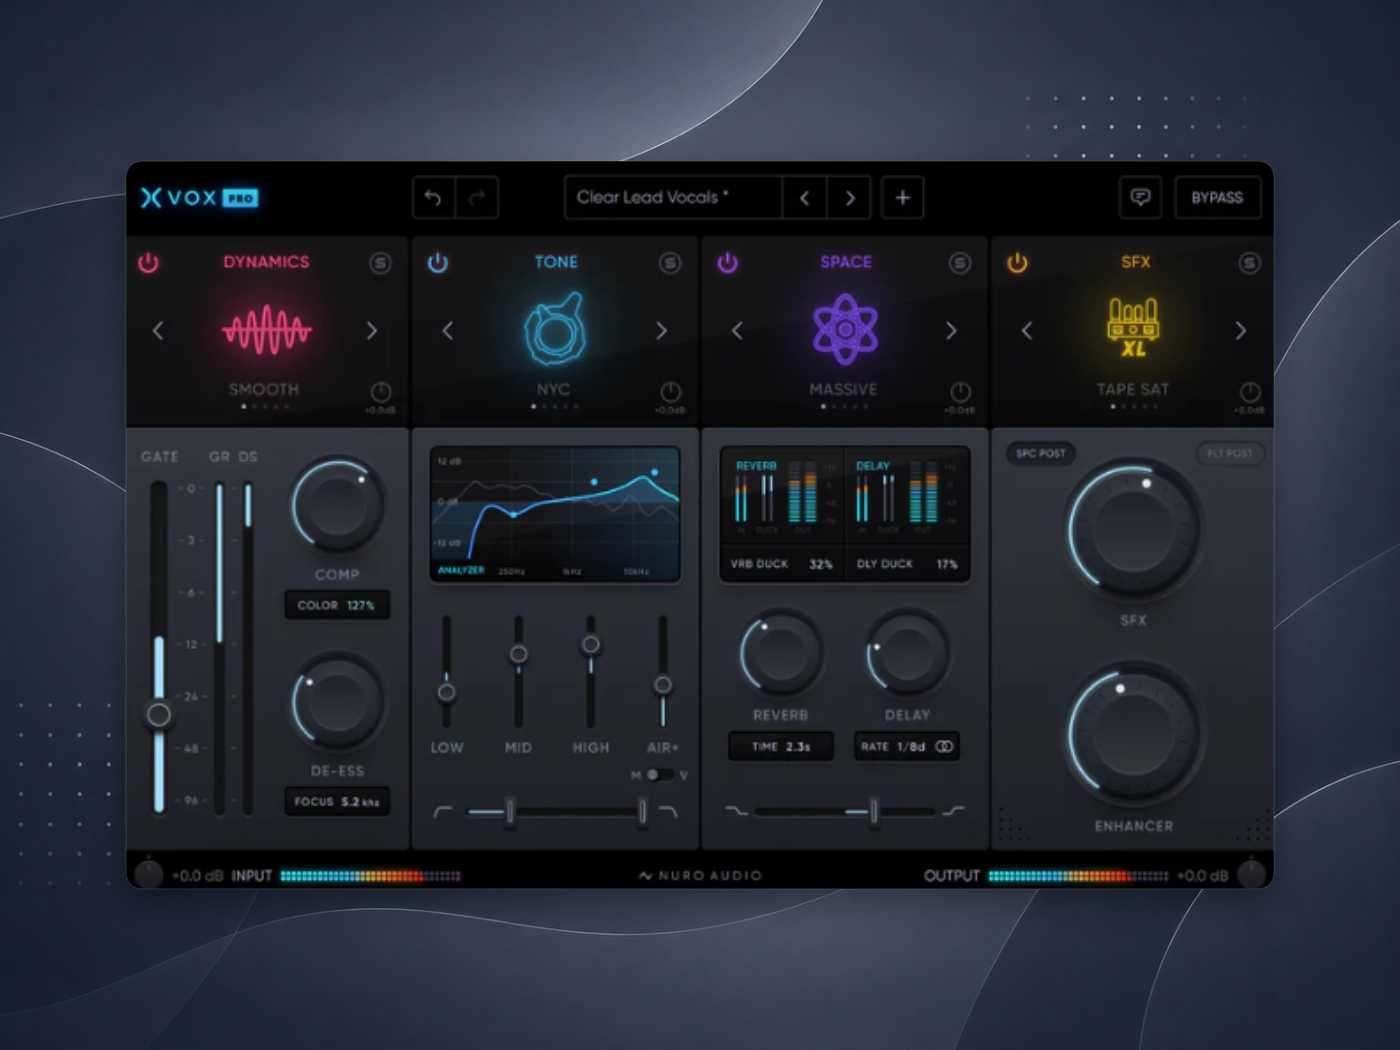Click the FLT POST button
Image resolution: width=1400 pixels, height=1050 pixels.
point(1230,453)
